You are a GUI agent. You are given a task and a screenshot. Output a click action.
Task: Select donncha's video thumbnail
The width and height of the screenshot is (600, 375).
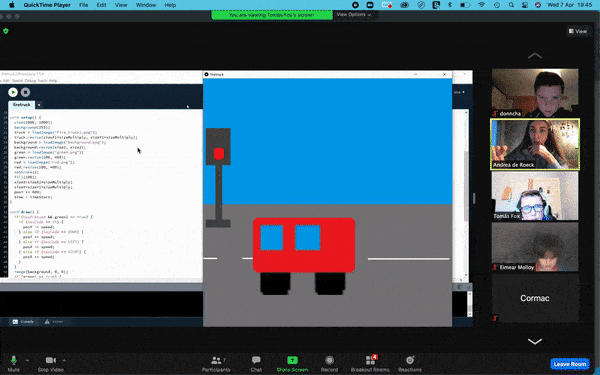[535, 93]
